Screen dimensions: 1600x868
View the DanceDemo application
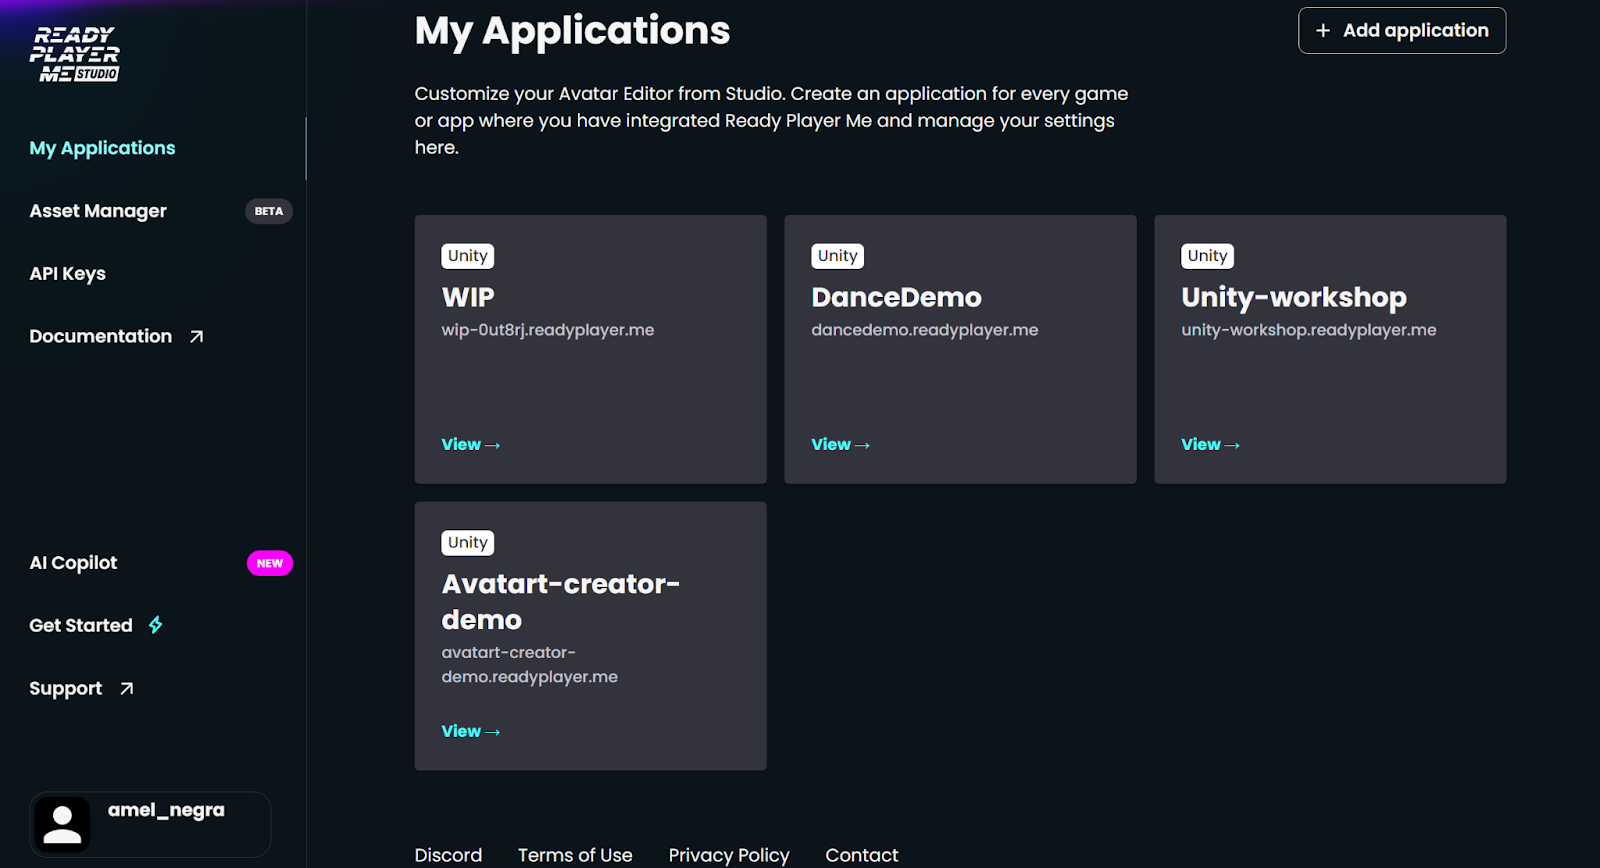841,444
